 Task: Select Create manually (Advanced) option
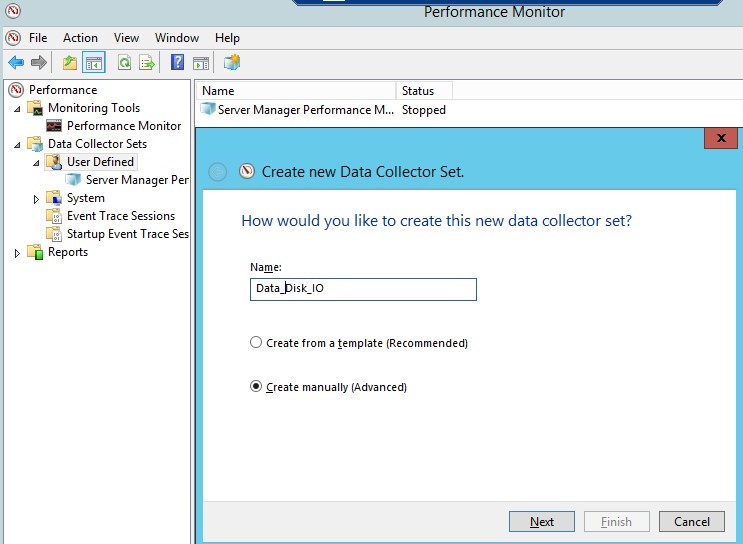click(256, 387)
